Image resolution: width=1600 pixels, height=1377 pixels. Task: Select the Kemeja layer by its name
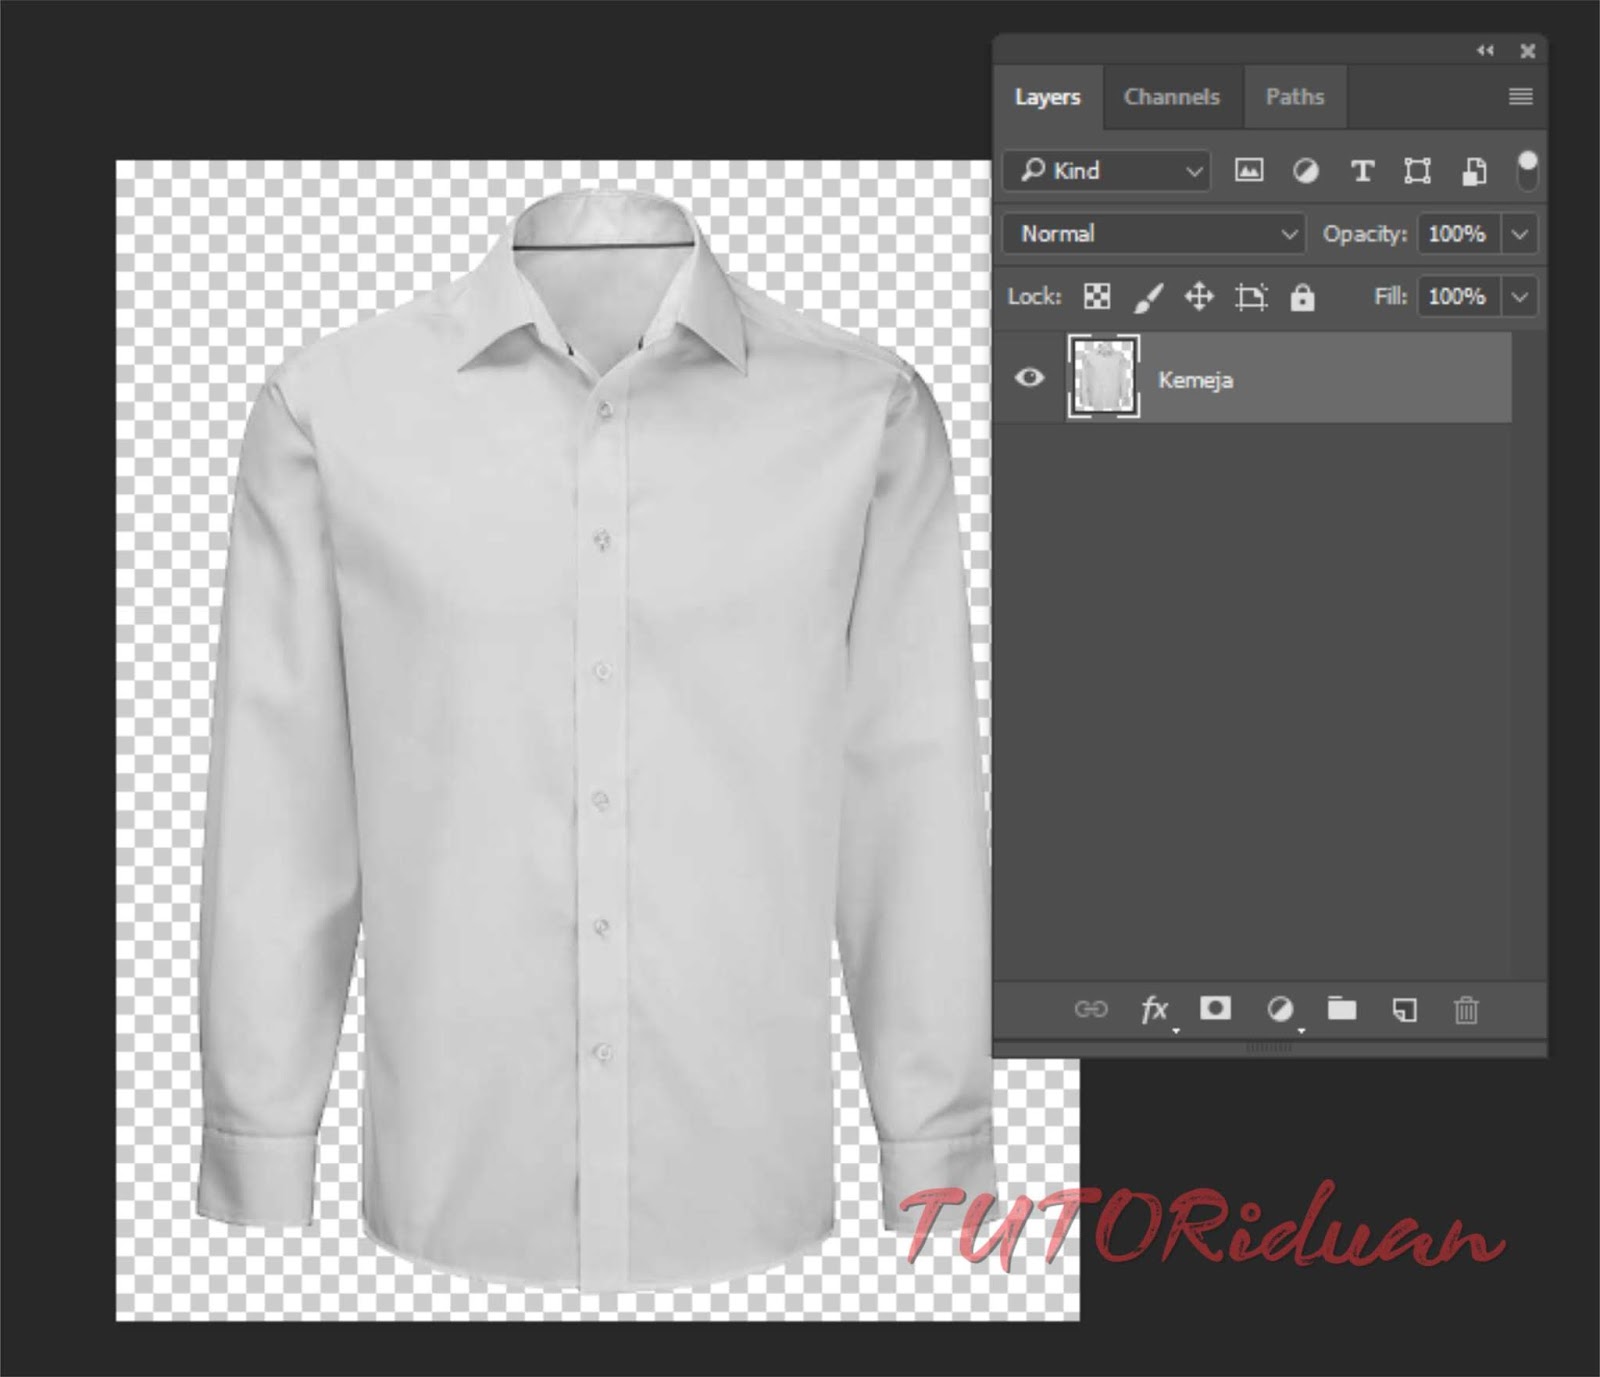point(1196,380)
